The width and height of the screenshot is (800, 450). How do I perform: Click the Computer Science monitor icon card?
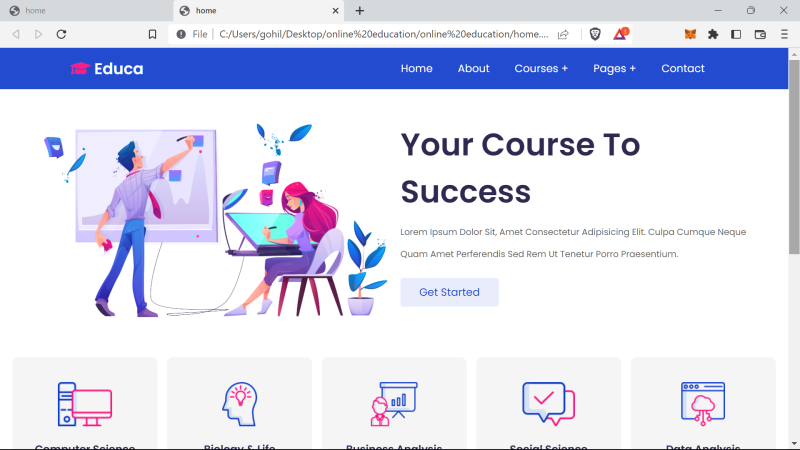85,404
